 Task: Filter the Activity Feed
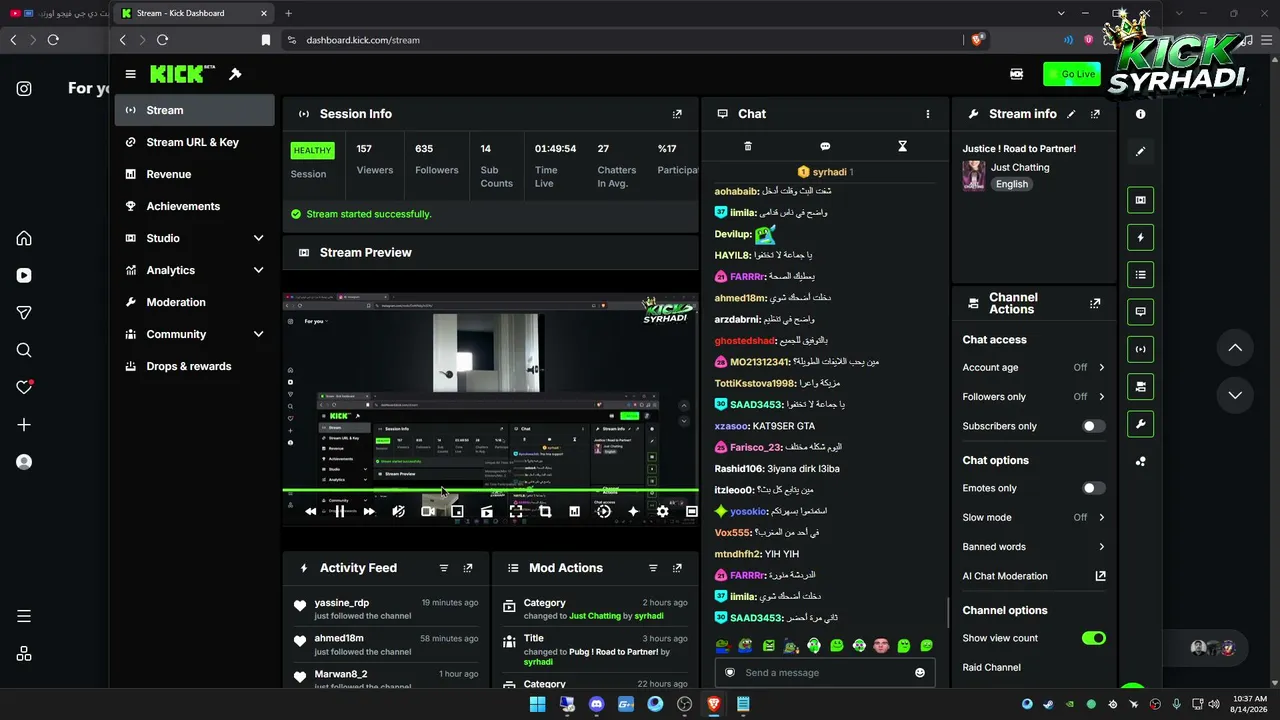pos(444,568)
